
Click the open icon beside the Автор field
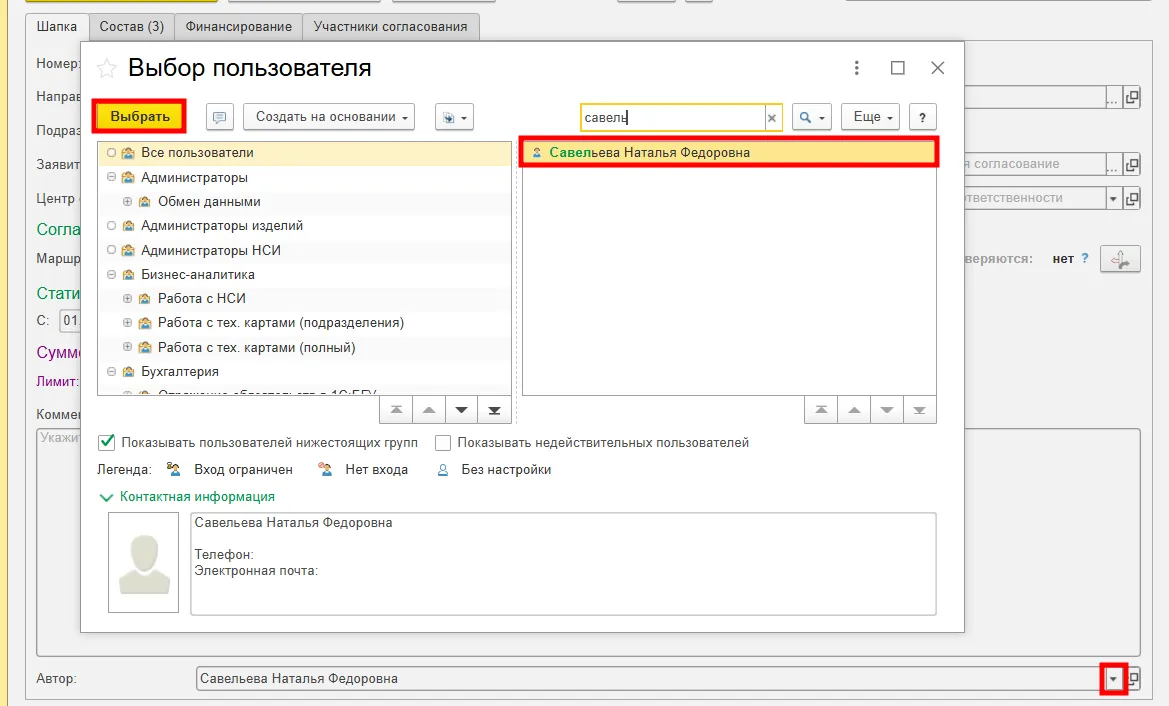pos(1134,678)
